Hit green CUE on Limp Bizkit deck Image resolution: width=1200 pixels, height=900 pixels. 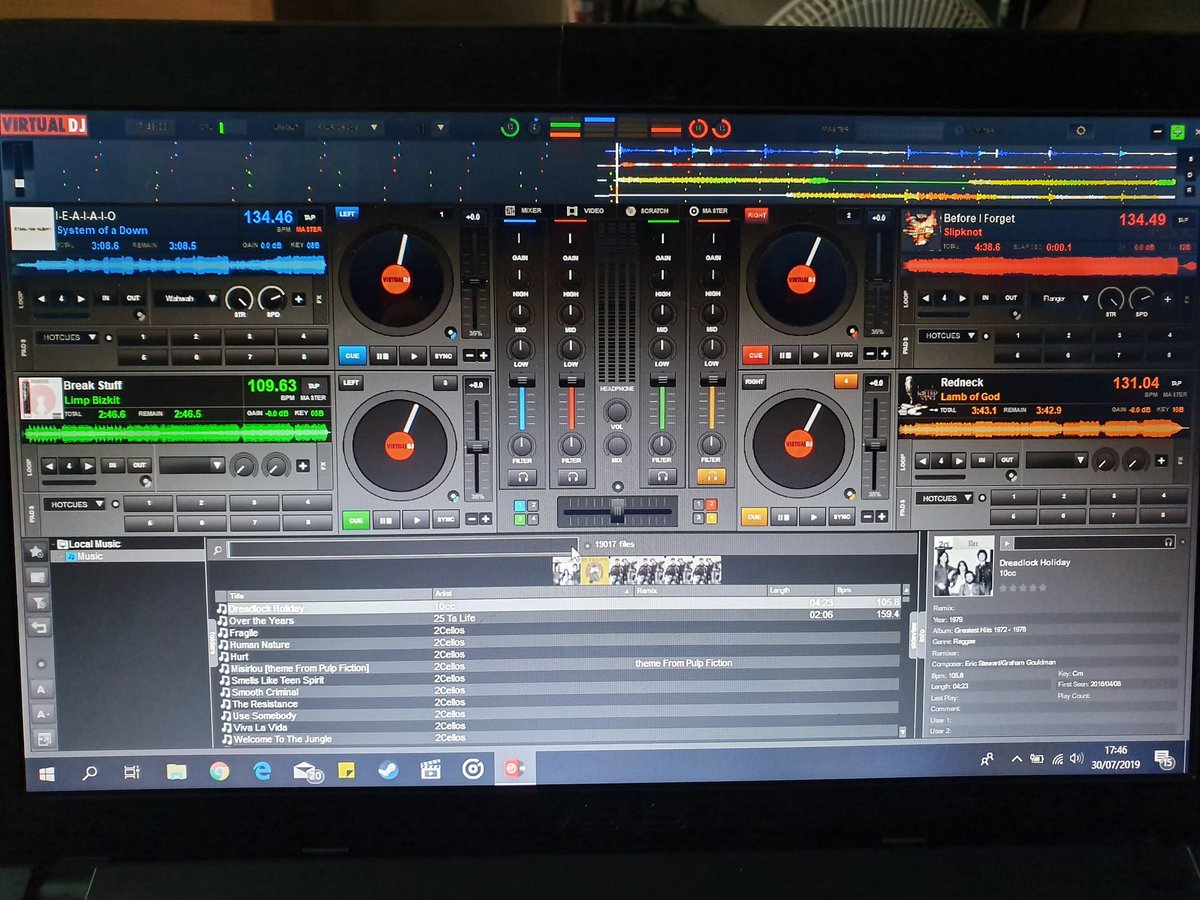[x=355, y=519]
